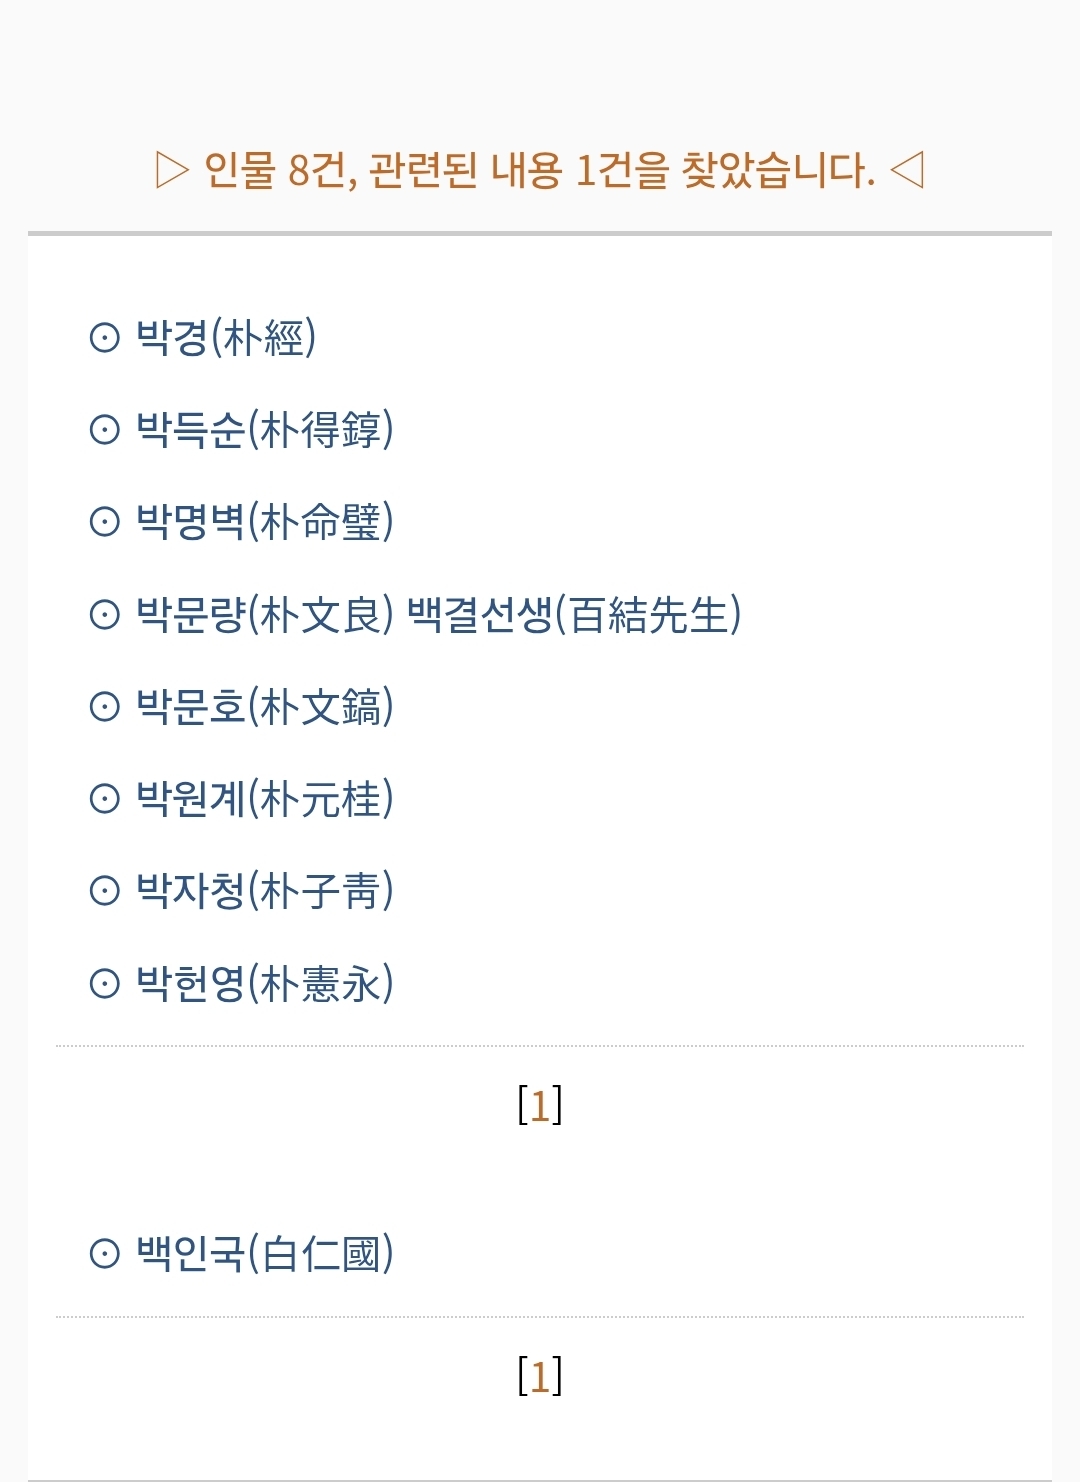Open the 박헌영(朴憲永) person entry
This screenshot has width=1080, height=1482.
point(265,984)
